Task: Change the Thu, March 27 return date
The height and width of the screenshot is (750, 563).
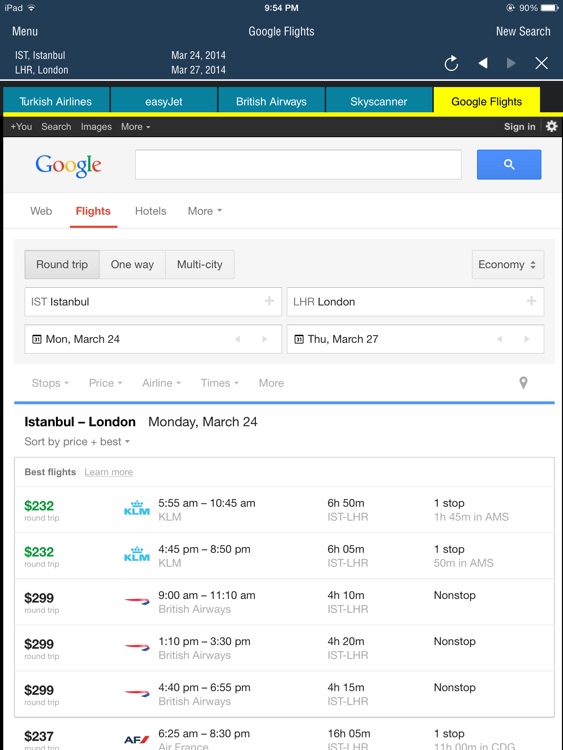Action: 415,339
